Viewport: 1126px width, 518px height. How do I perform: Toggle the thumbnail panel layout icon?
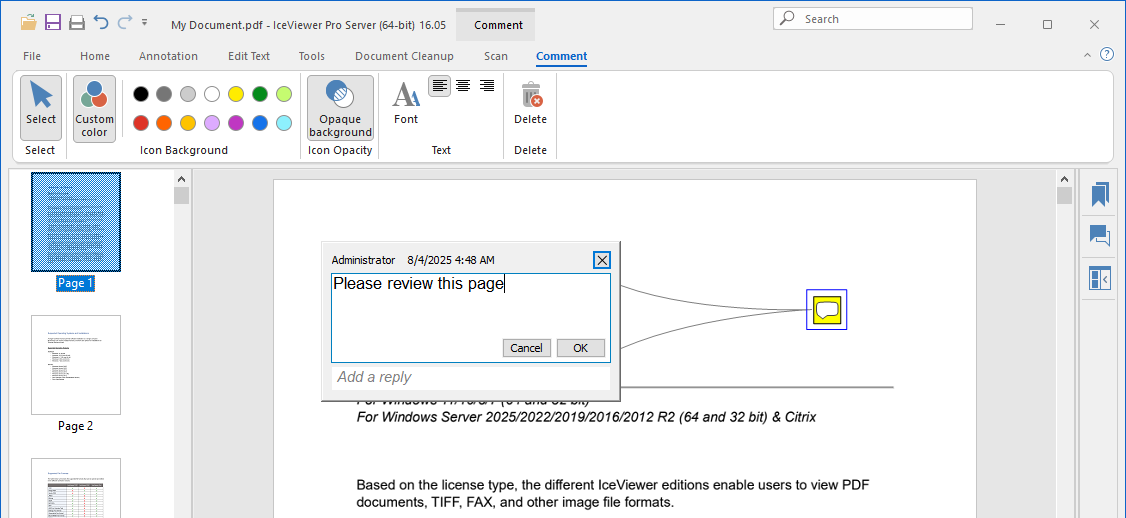coord(1099,278)
